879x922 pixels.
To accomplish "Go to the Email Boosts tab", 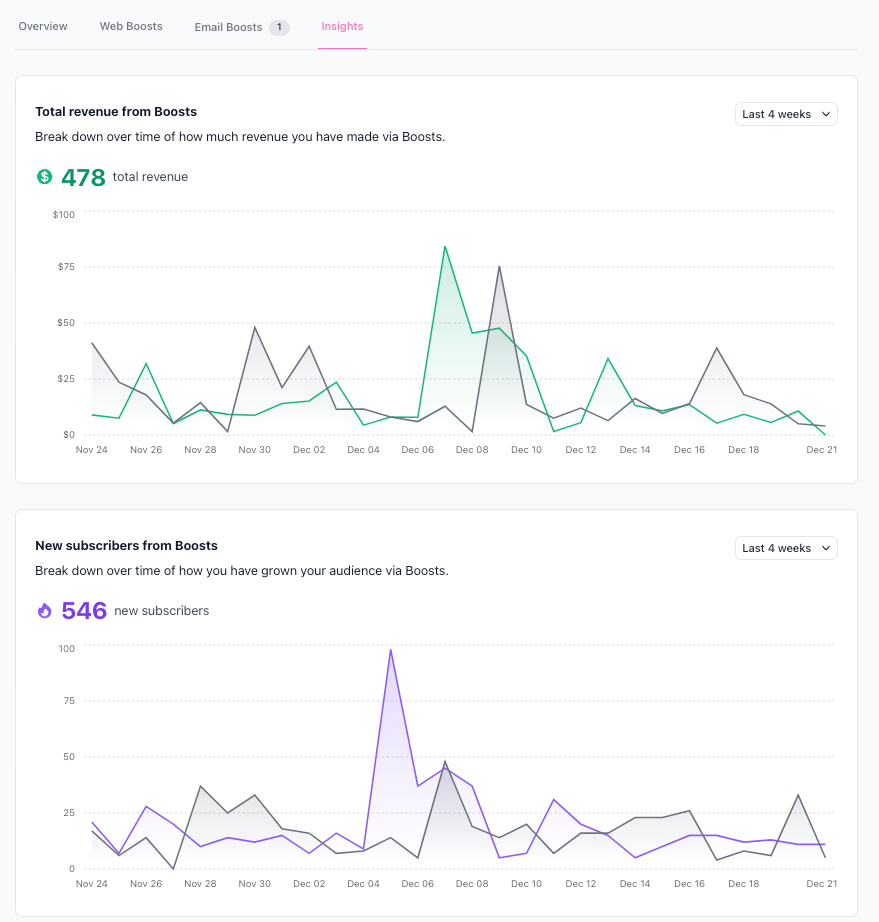I will point(228,27).
